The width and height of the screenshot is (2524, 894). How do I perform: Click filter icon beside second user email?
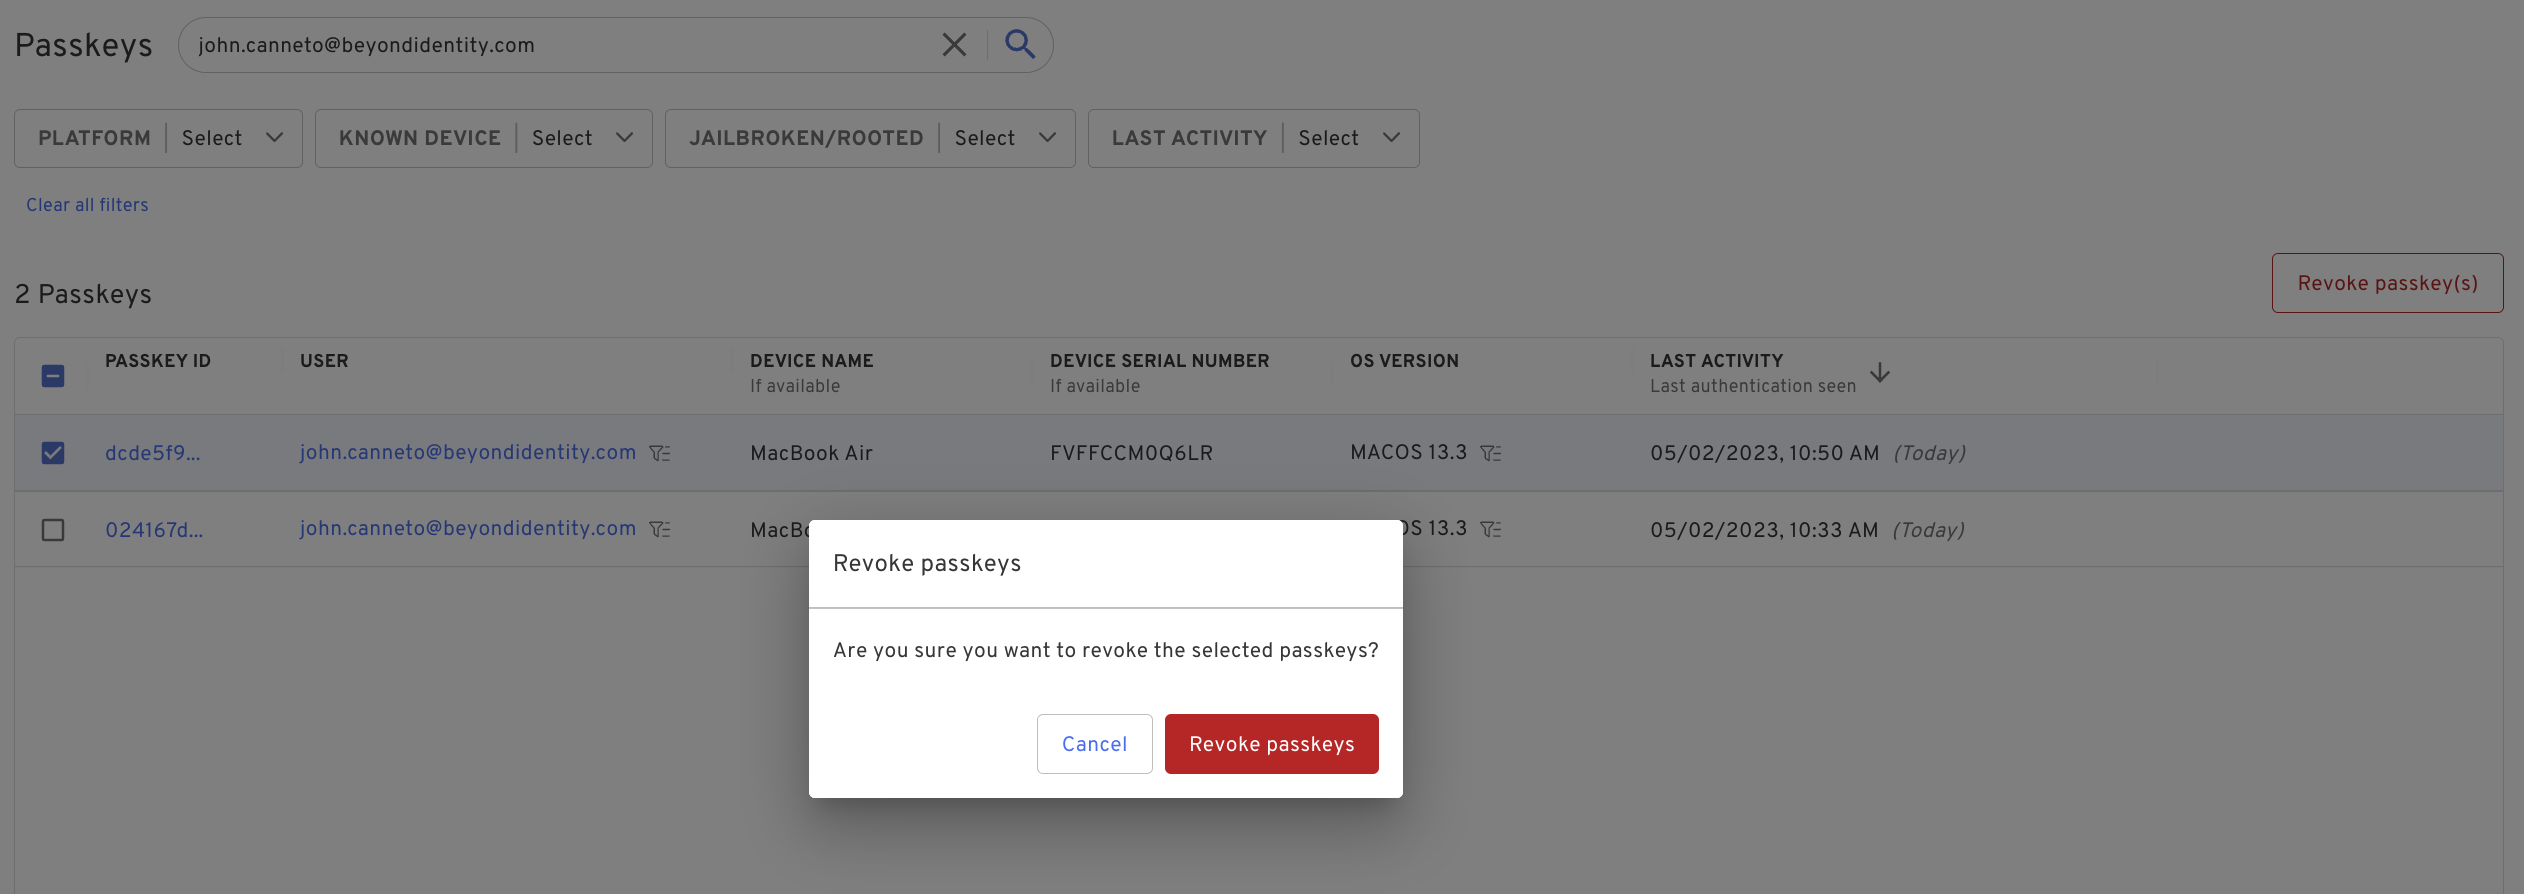pos(660,529)
